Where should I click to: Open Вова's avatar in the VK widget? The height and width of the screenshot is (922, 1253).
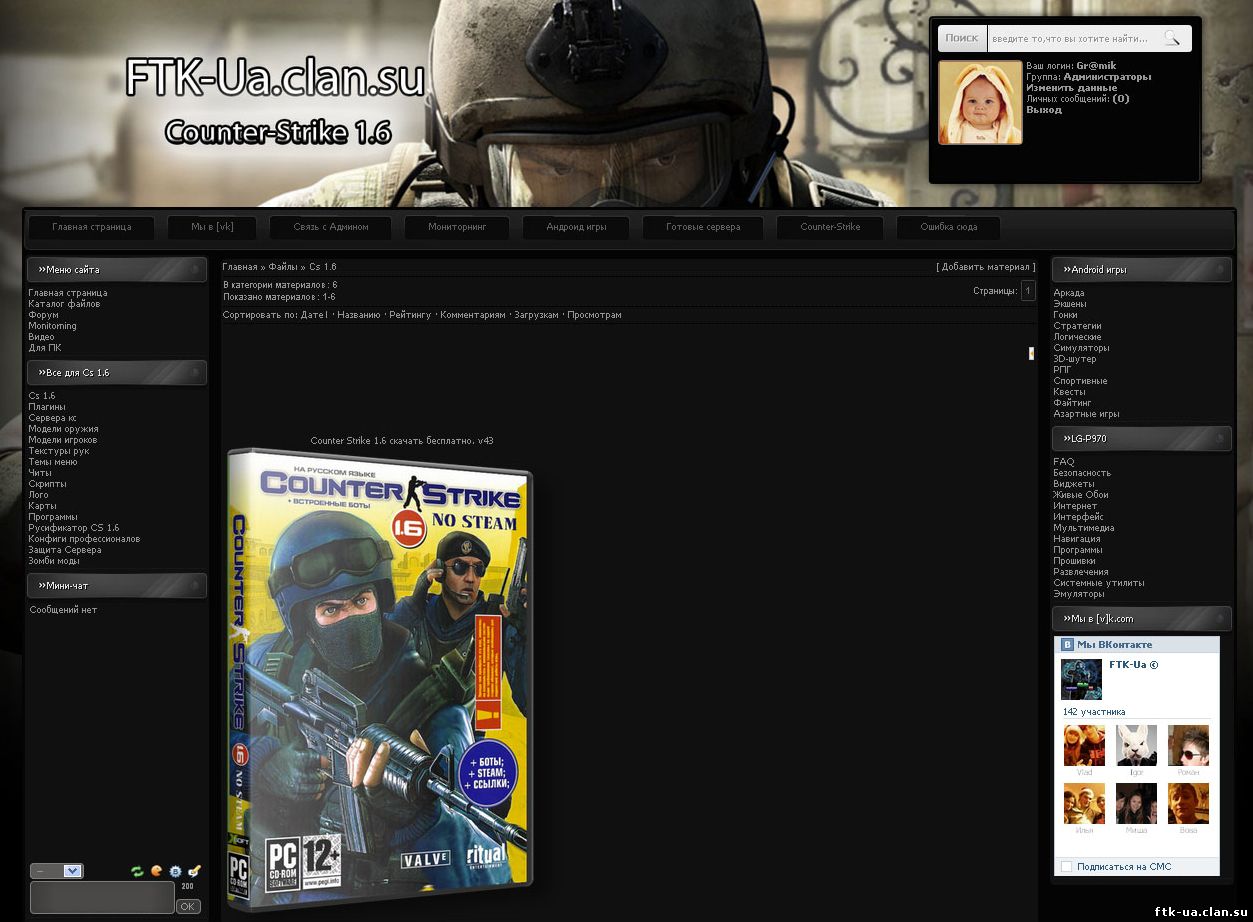click(1188, 803)
